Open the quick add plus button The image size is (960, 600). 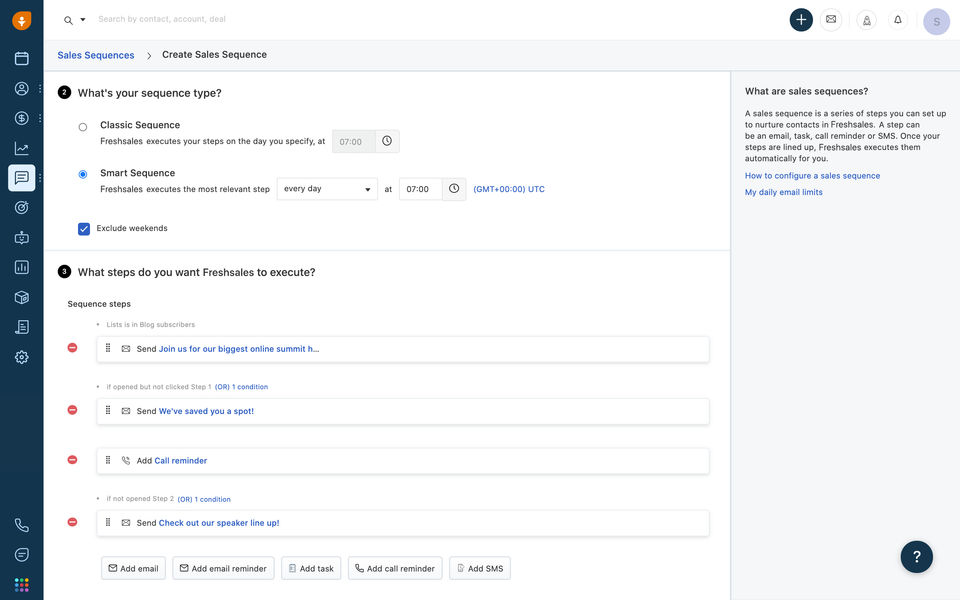point(801,20)
